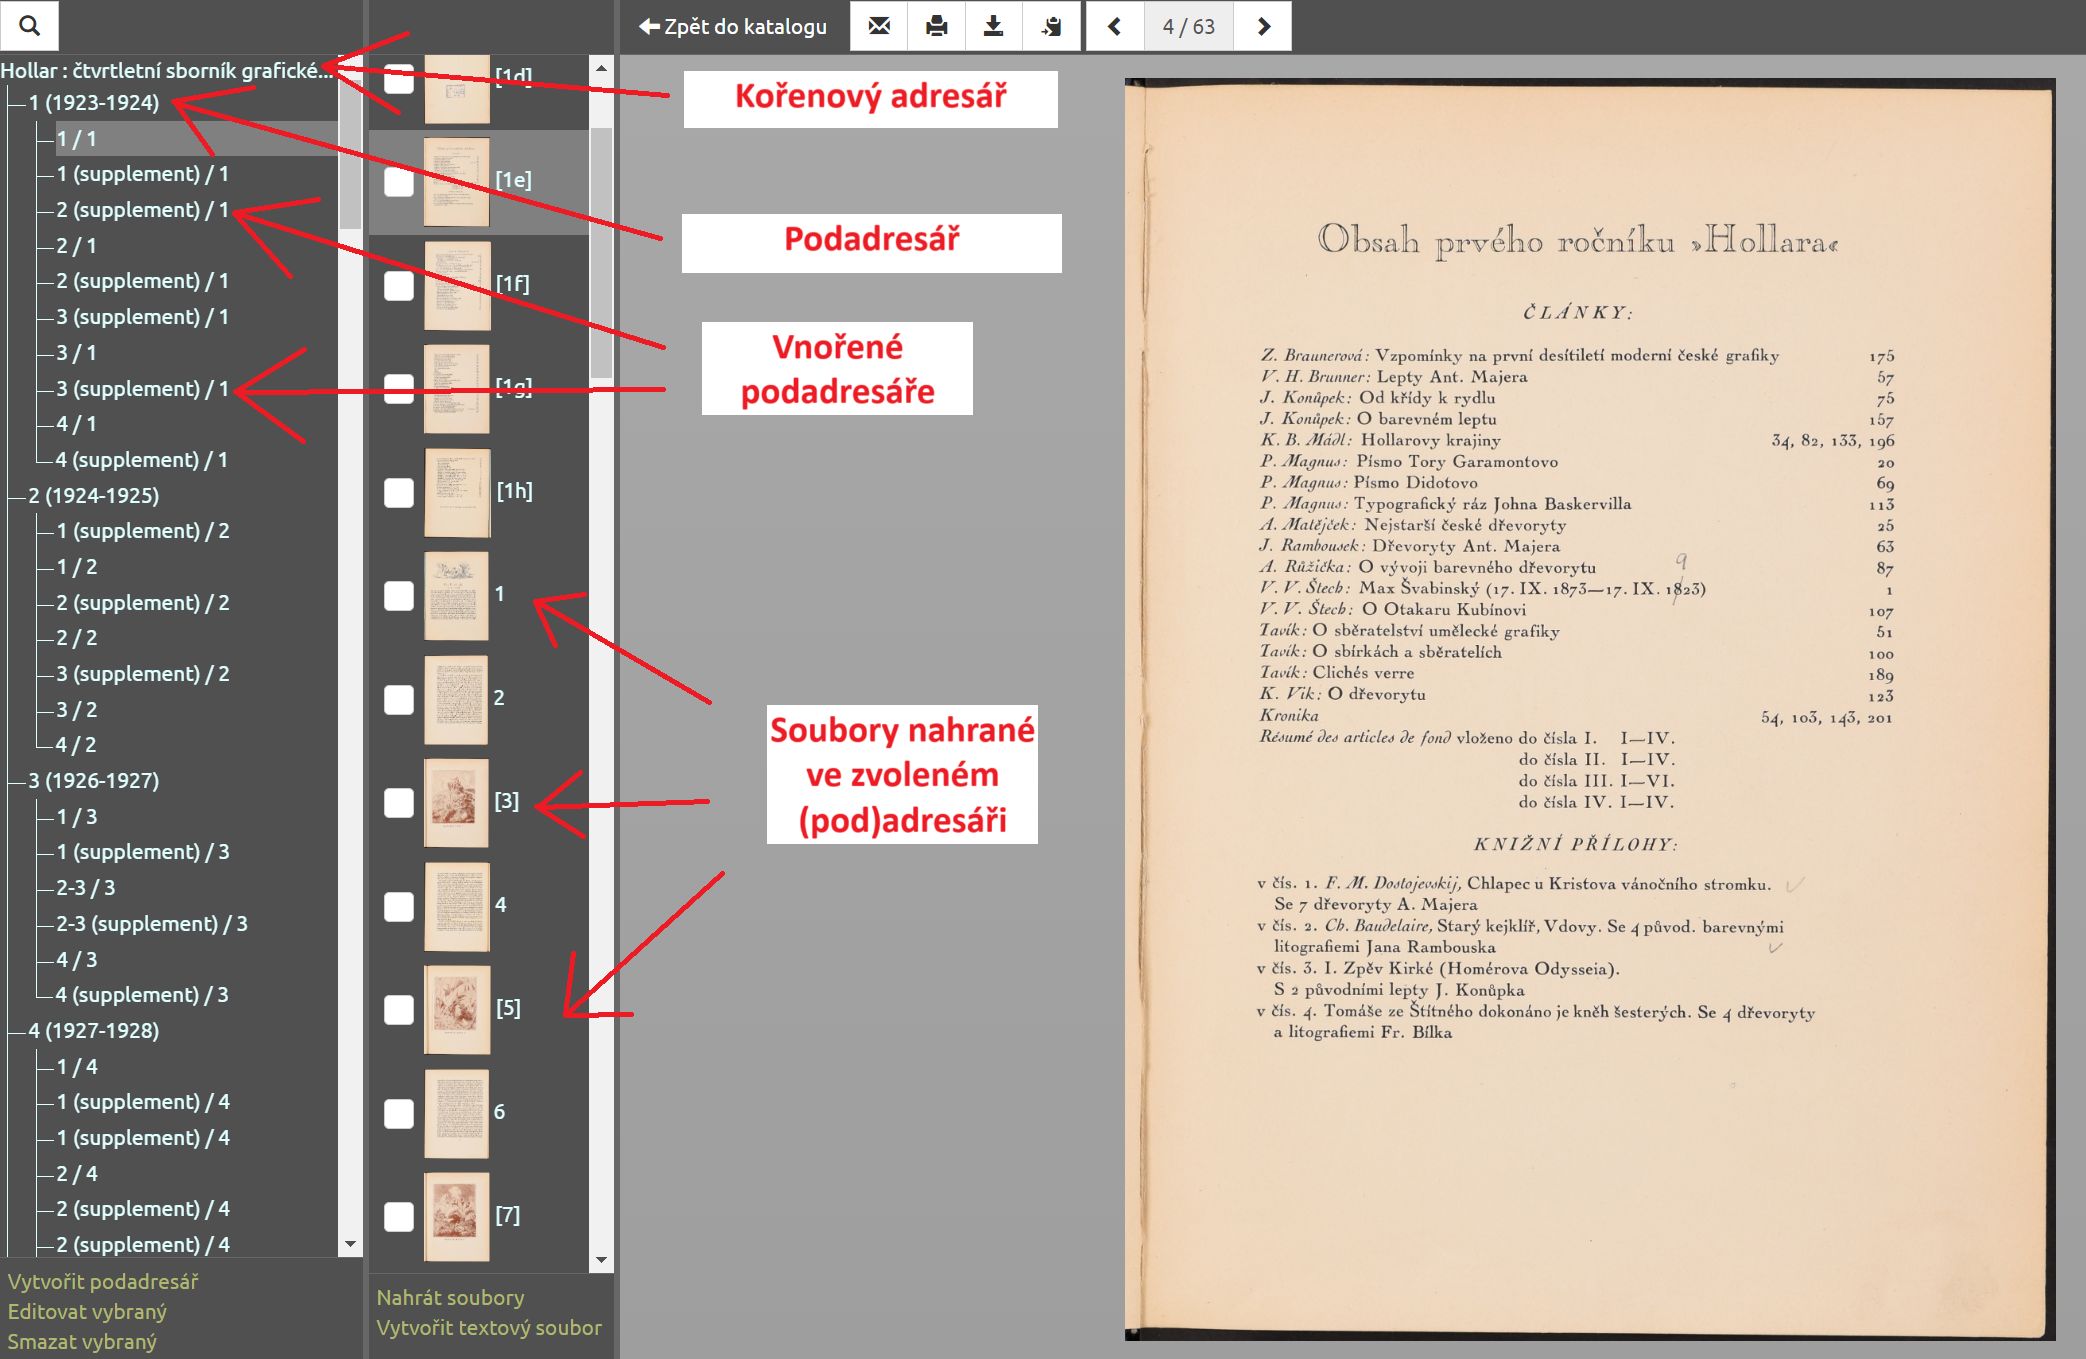Select subfolder 2-3 (supplement) / 3
This screenshot has width=2086, height=1359.
point(152,924)
